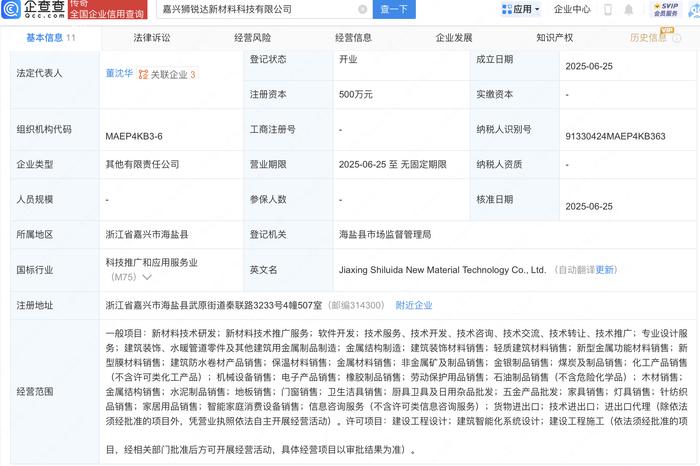Open legal representative 董沈华 profile

[x=119, y=73]
